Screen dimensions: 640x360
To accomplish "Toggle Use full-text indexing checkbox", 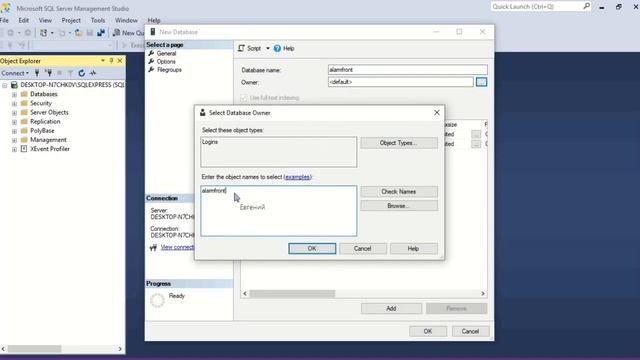I will click(x=244, y=98).
